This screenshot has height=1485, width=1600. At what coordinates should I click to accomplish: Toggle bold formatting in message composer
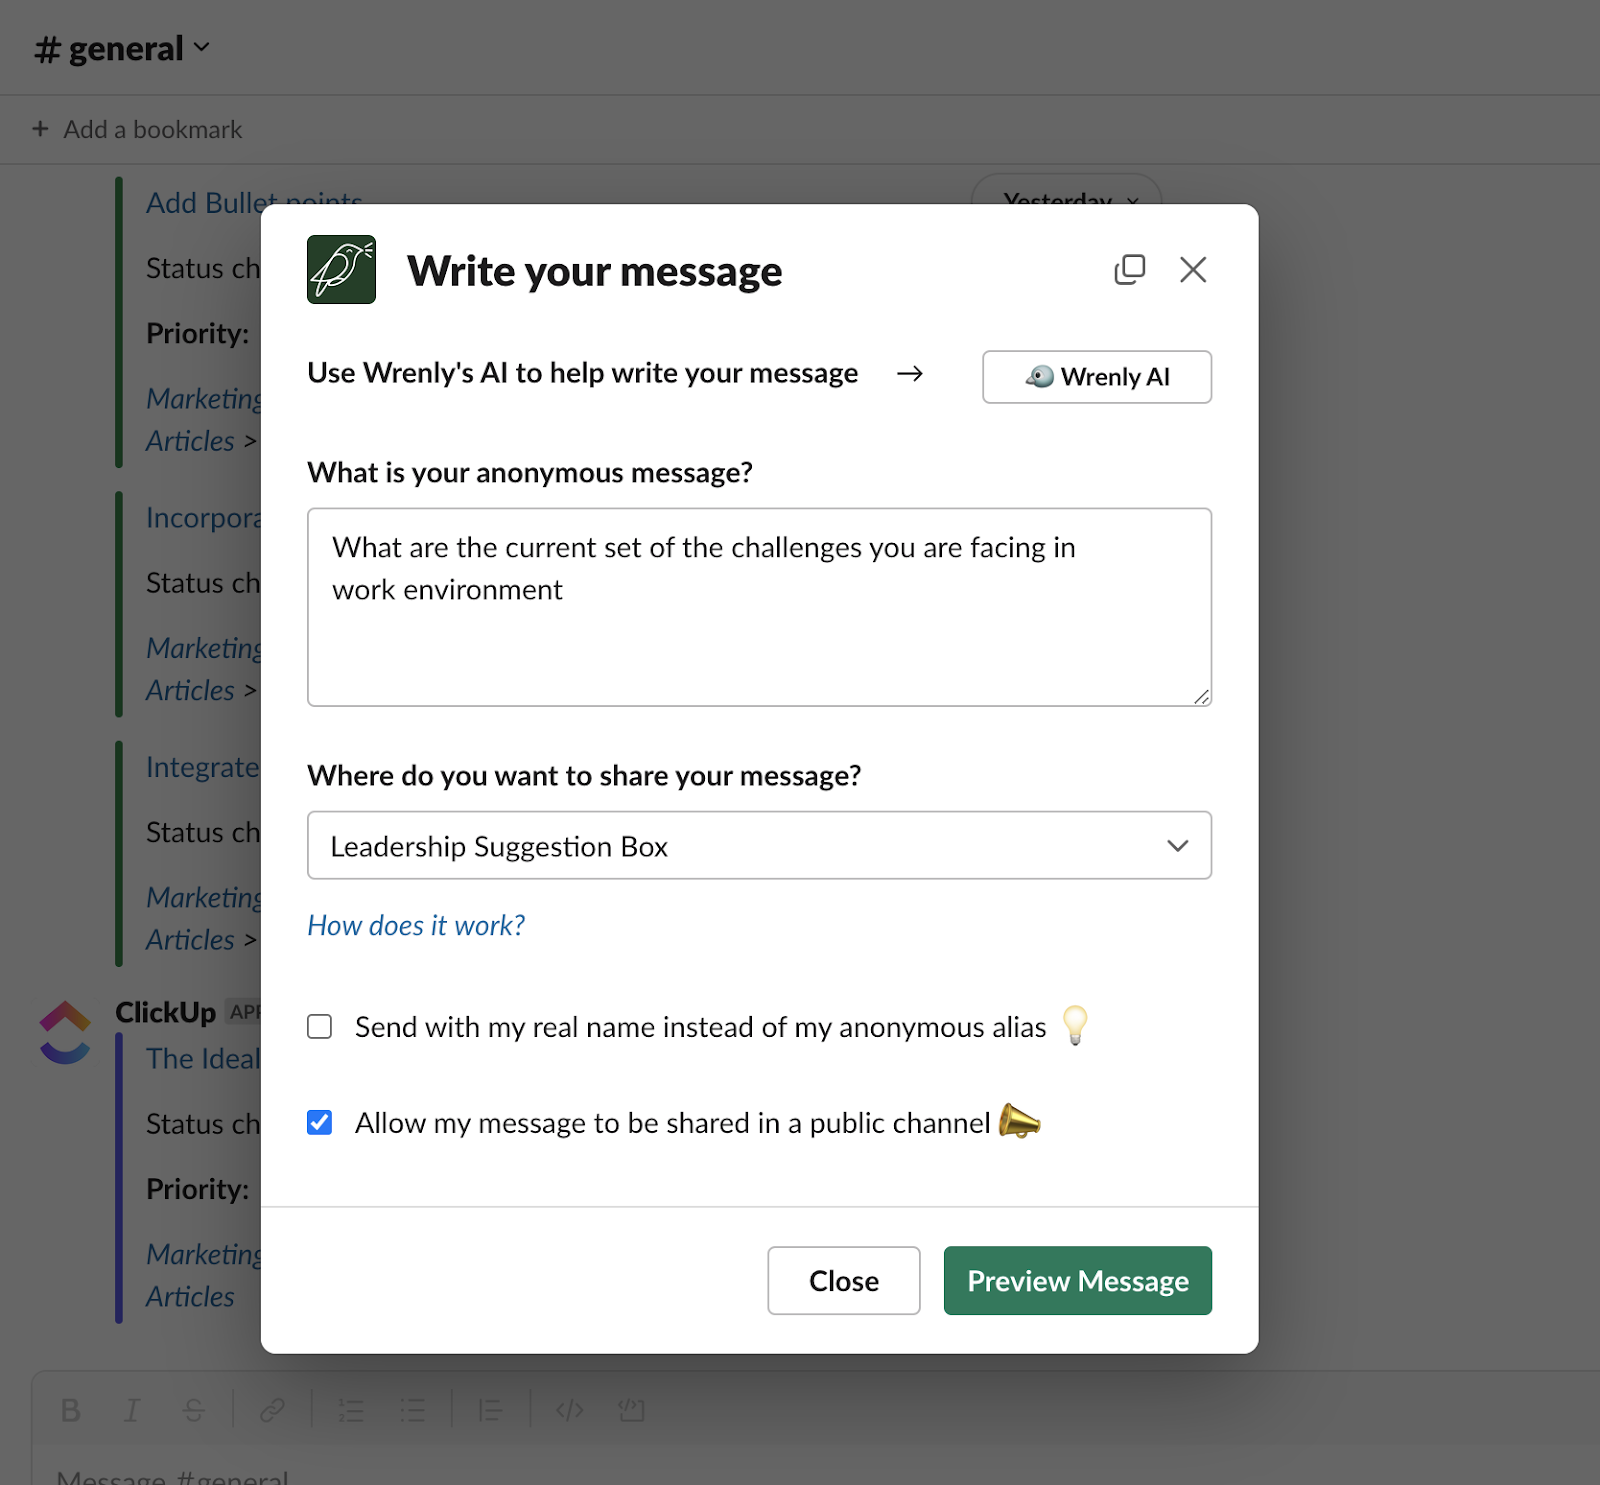point(70,1411)
